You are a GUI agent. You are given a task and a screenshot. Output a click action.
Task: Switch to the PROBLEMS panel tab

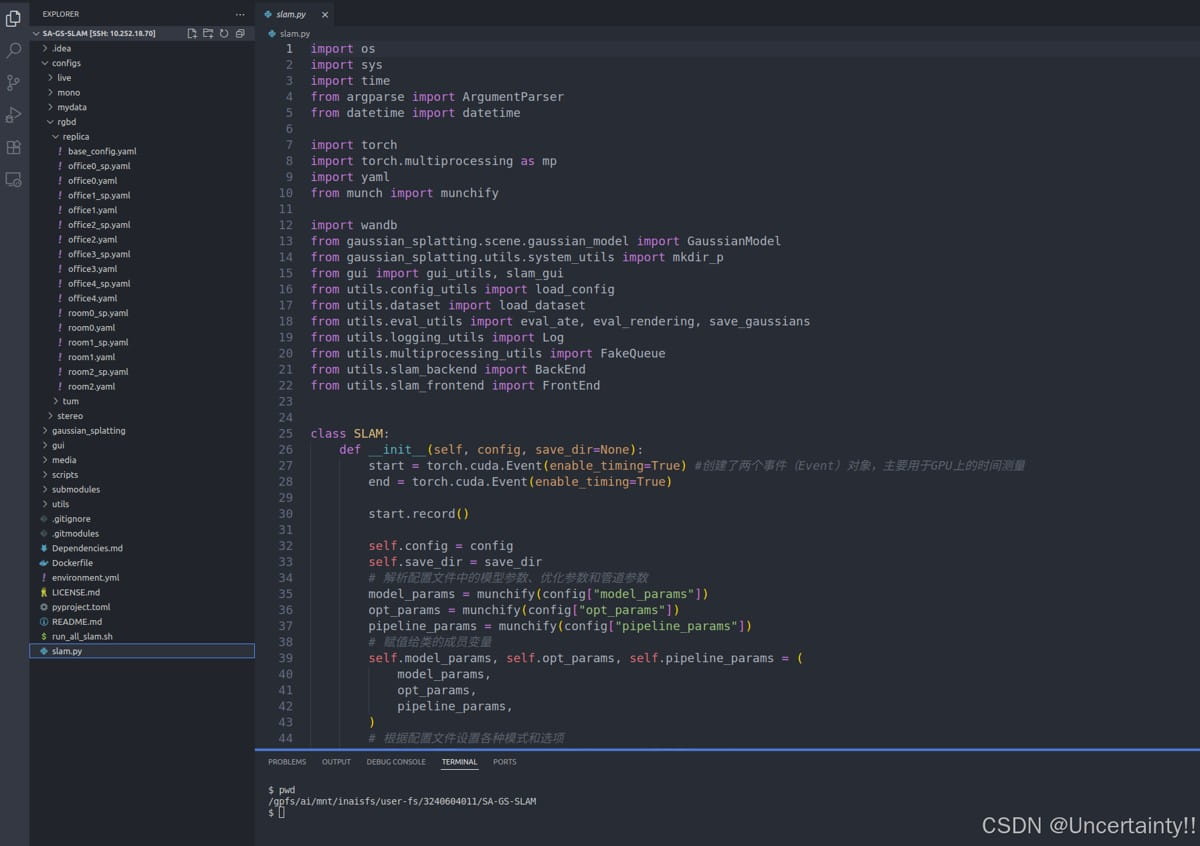click(287, 762)
